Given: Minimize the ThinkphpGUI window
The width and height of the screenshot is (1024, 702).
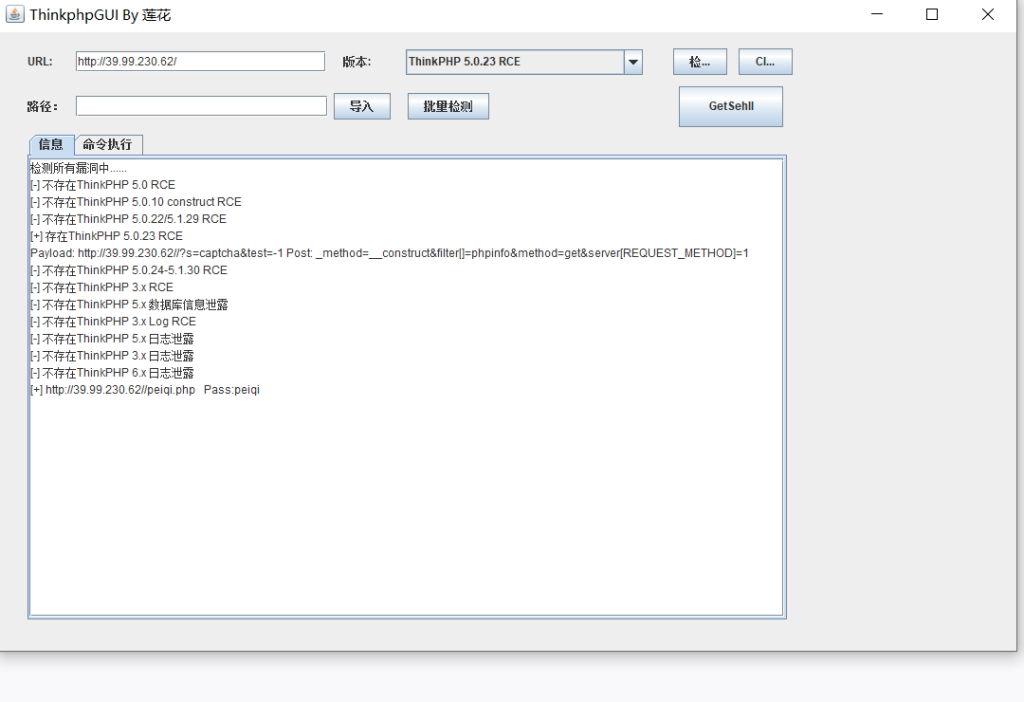Looking at the screenshot, I should (877, 15).
